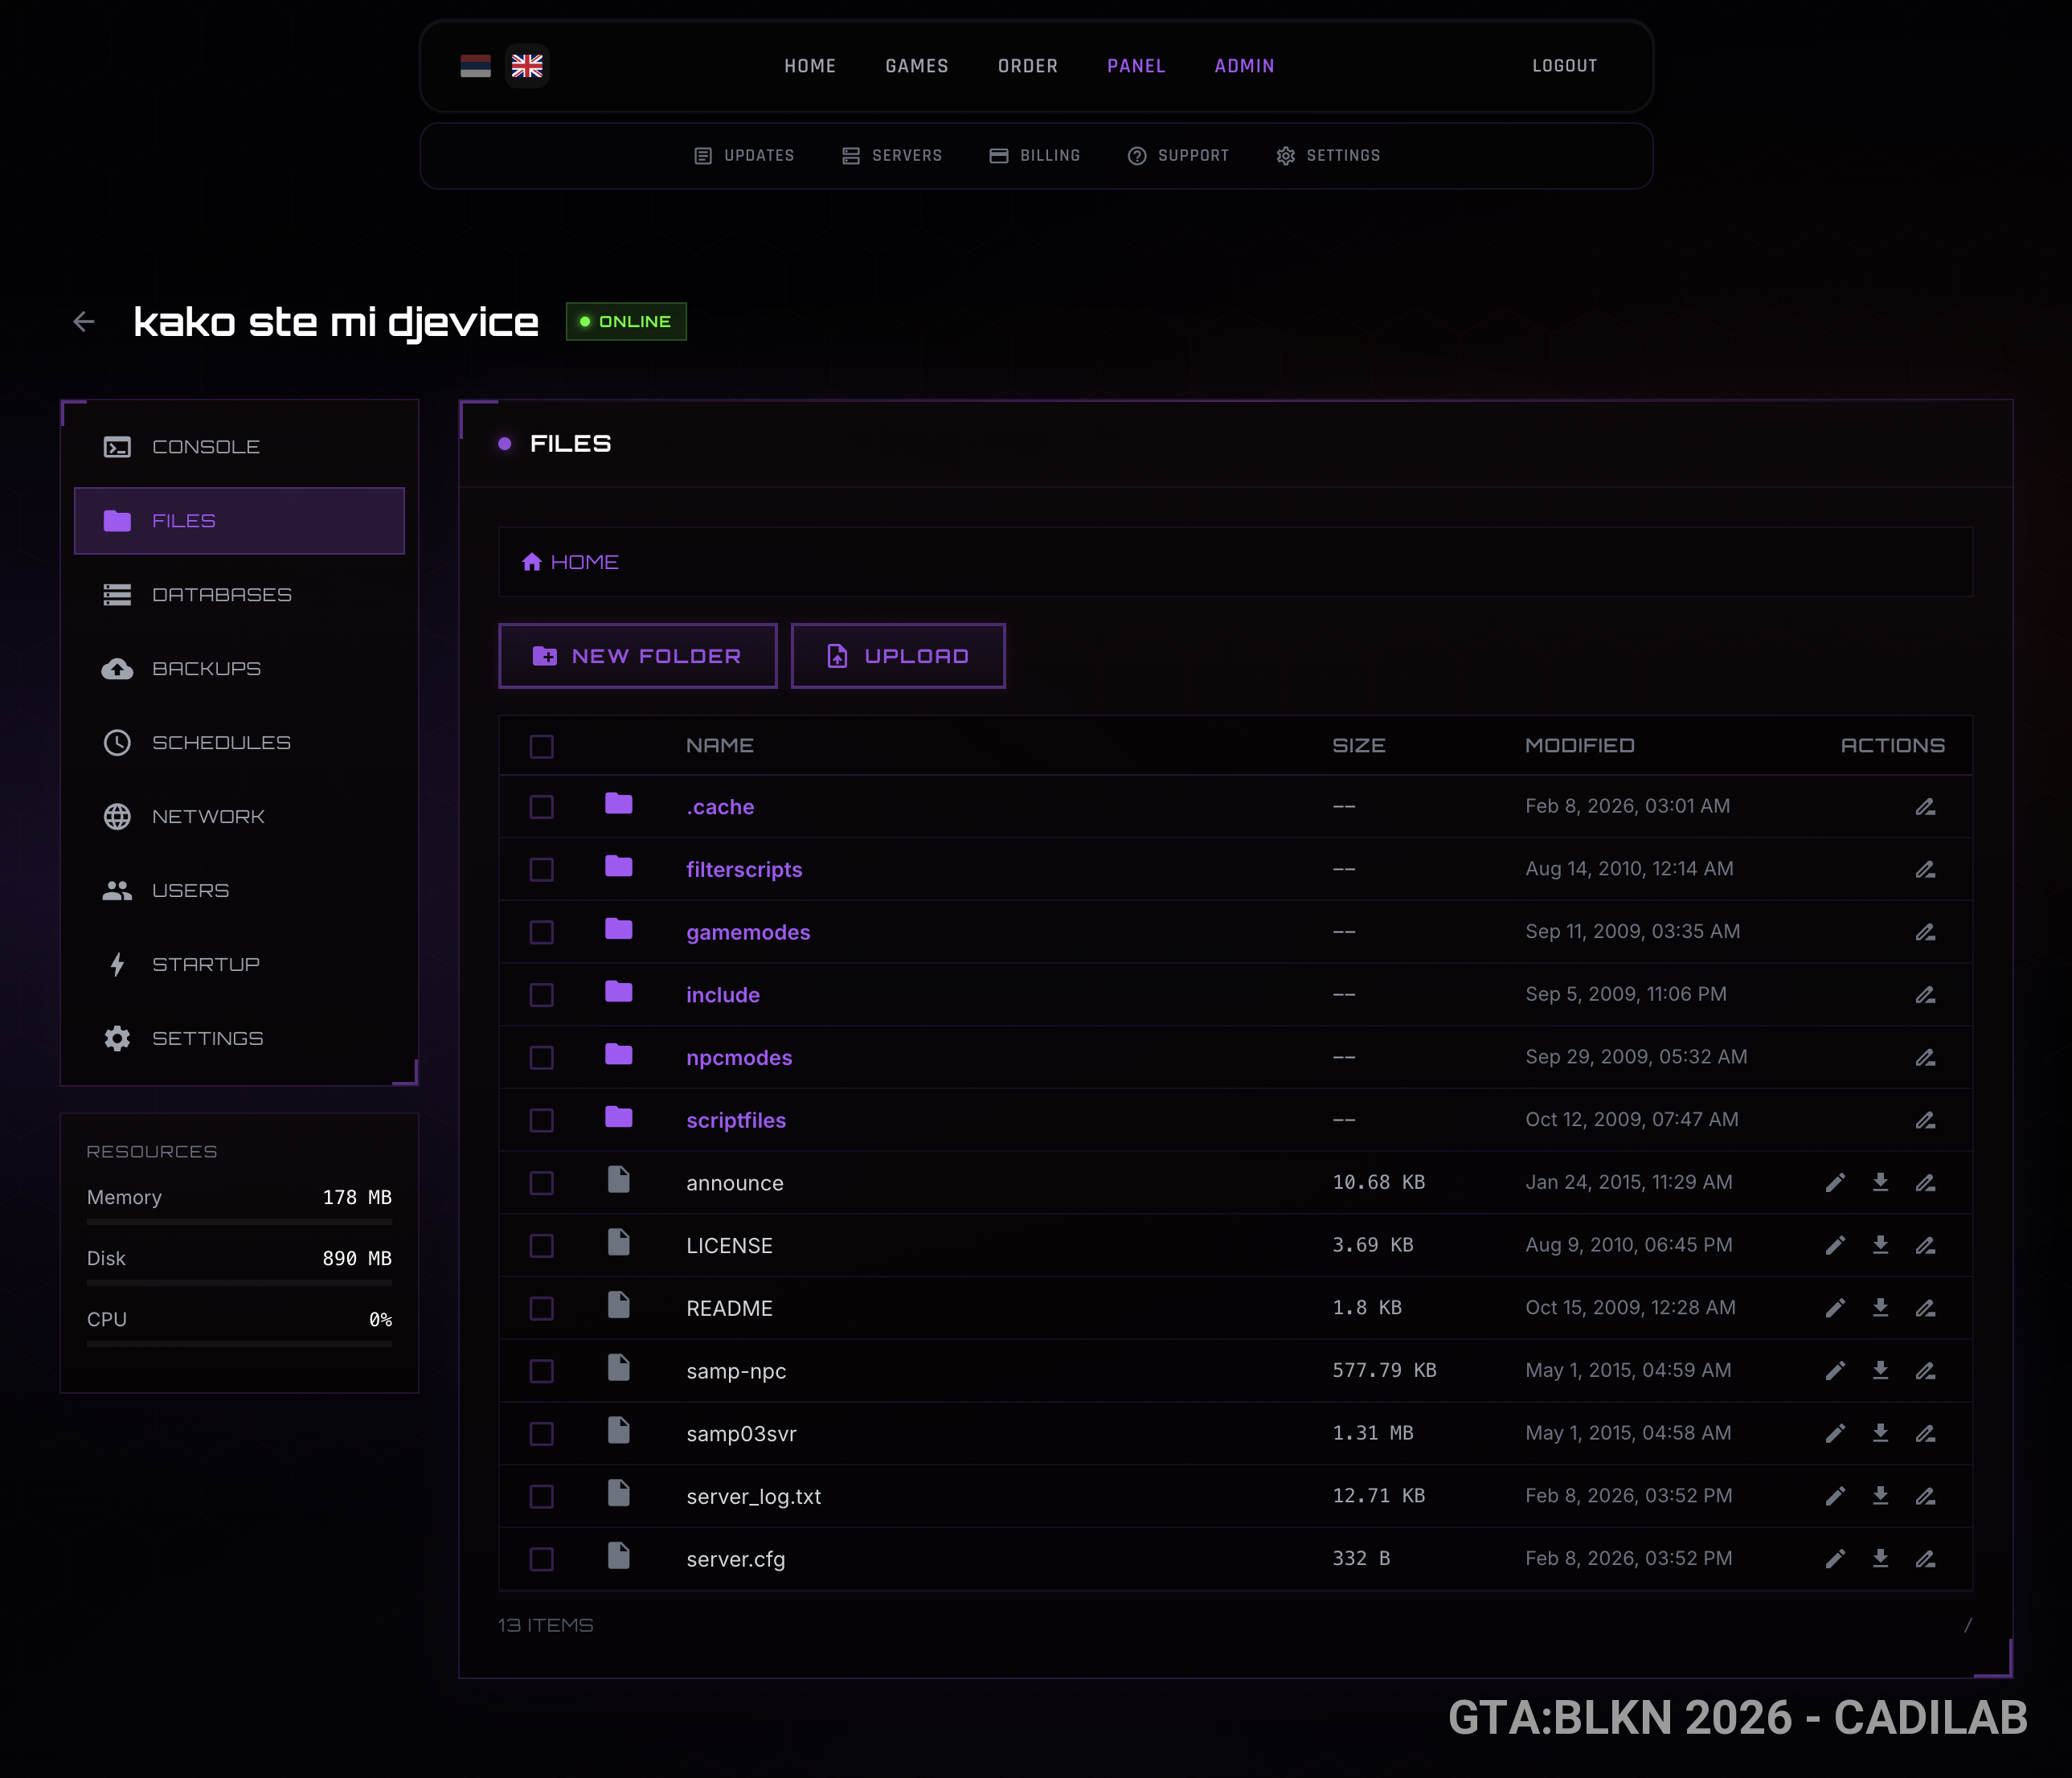Click Logout in the top navigation
The height and width of the screenshot is (1778, 2072).
(1564, 66)
